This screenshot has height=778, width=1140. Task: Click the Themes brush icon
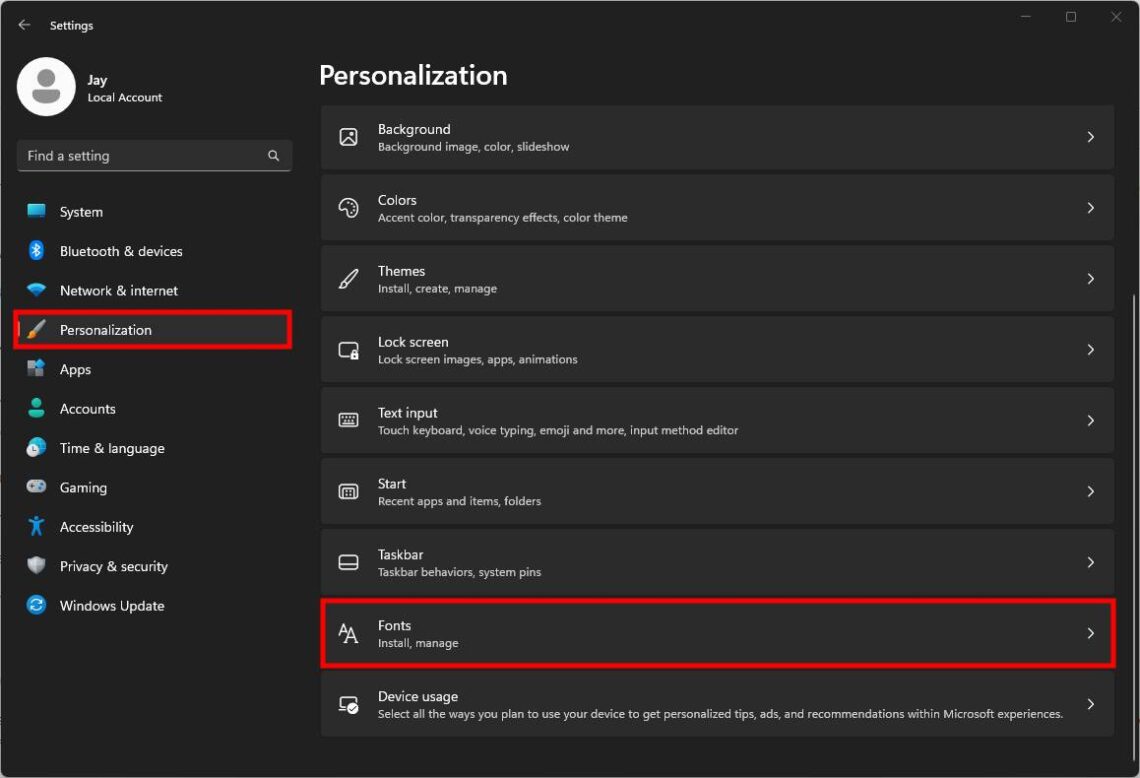[x=348, y=278]
